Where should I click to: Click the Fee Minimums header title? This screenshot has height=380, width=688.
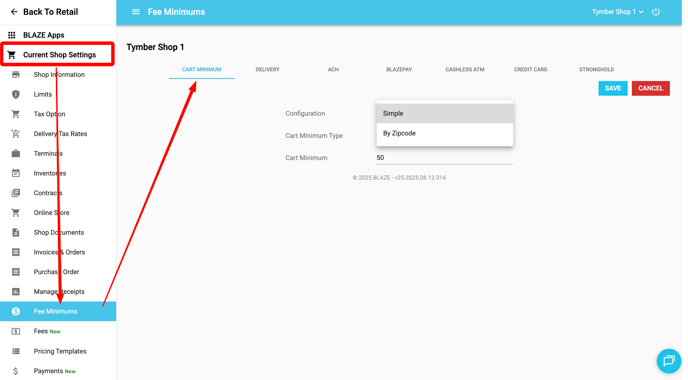pyautogui.click(x=176, y=12)
